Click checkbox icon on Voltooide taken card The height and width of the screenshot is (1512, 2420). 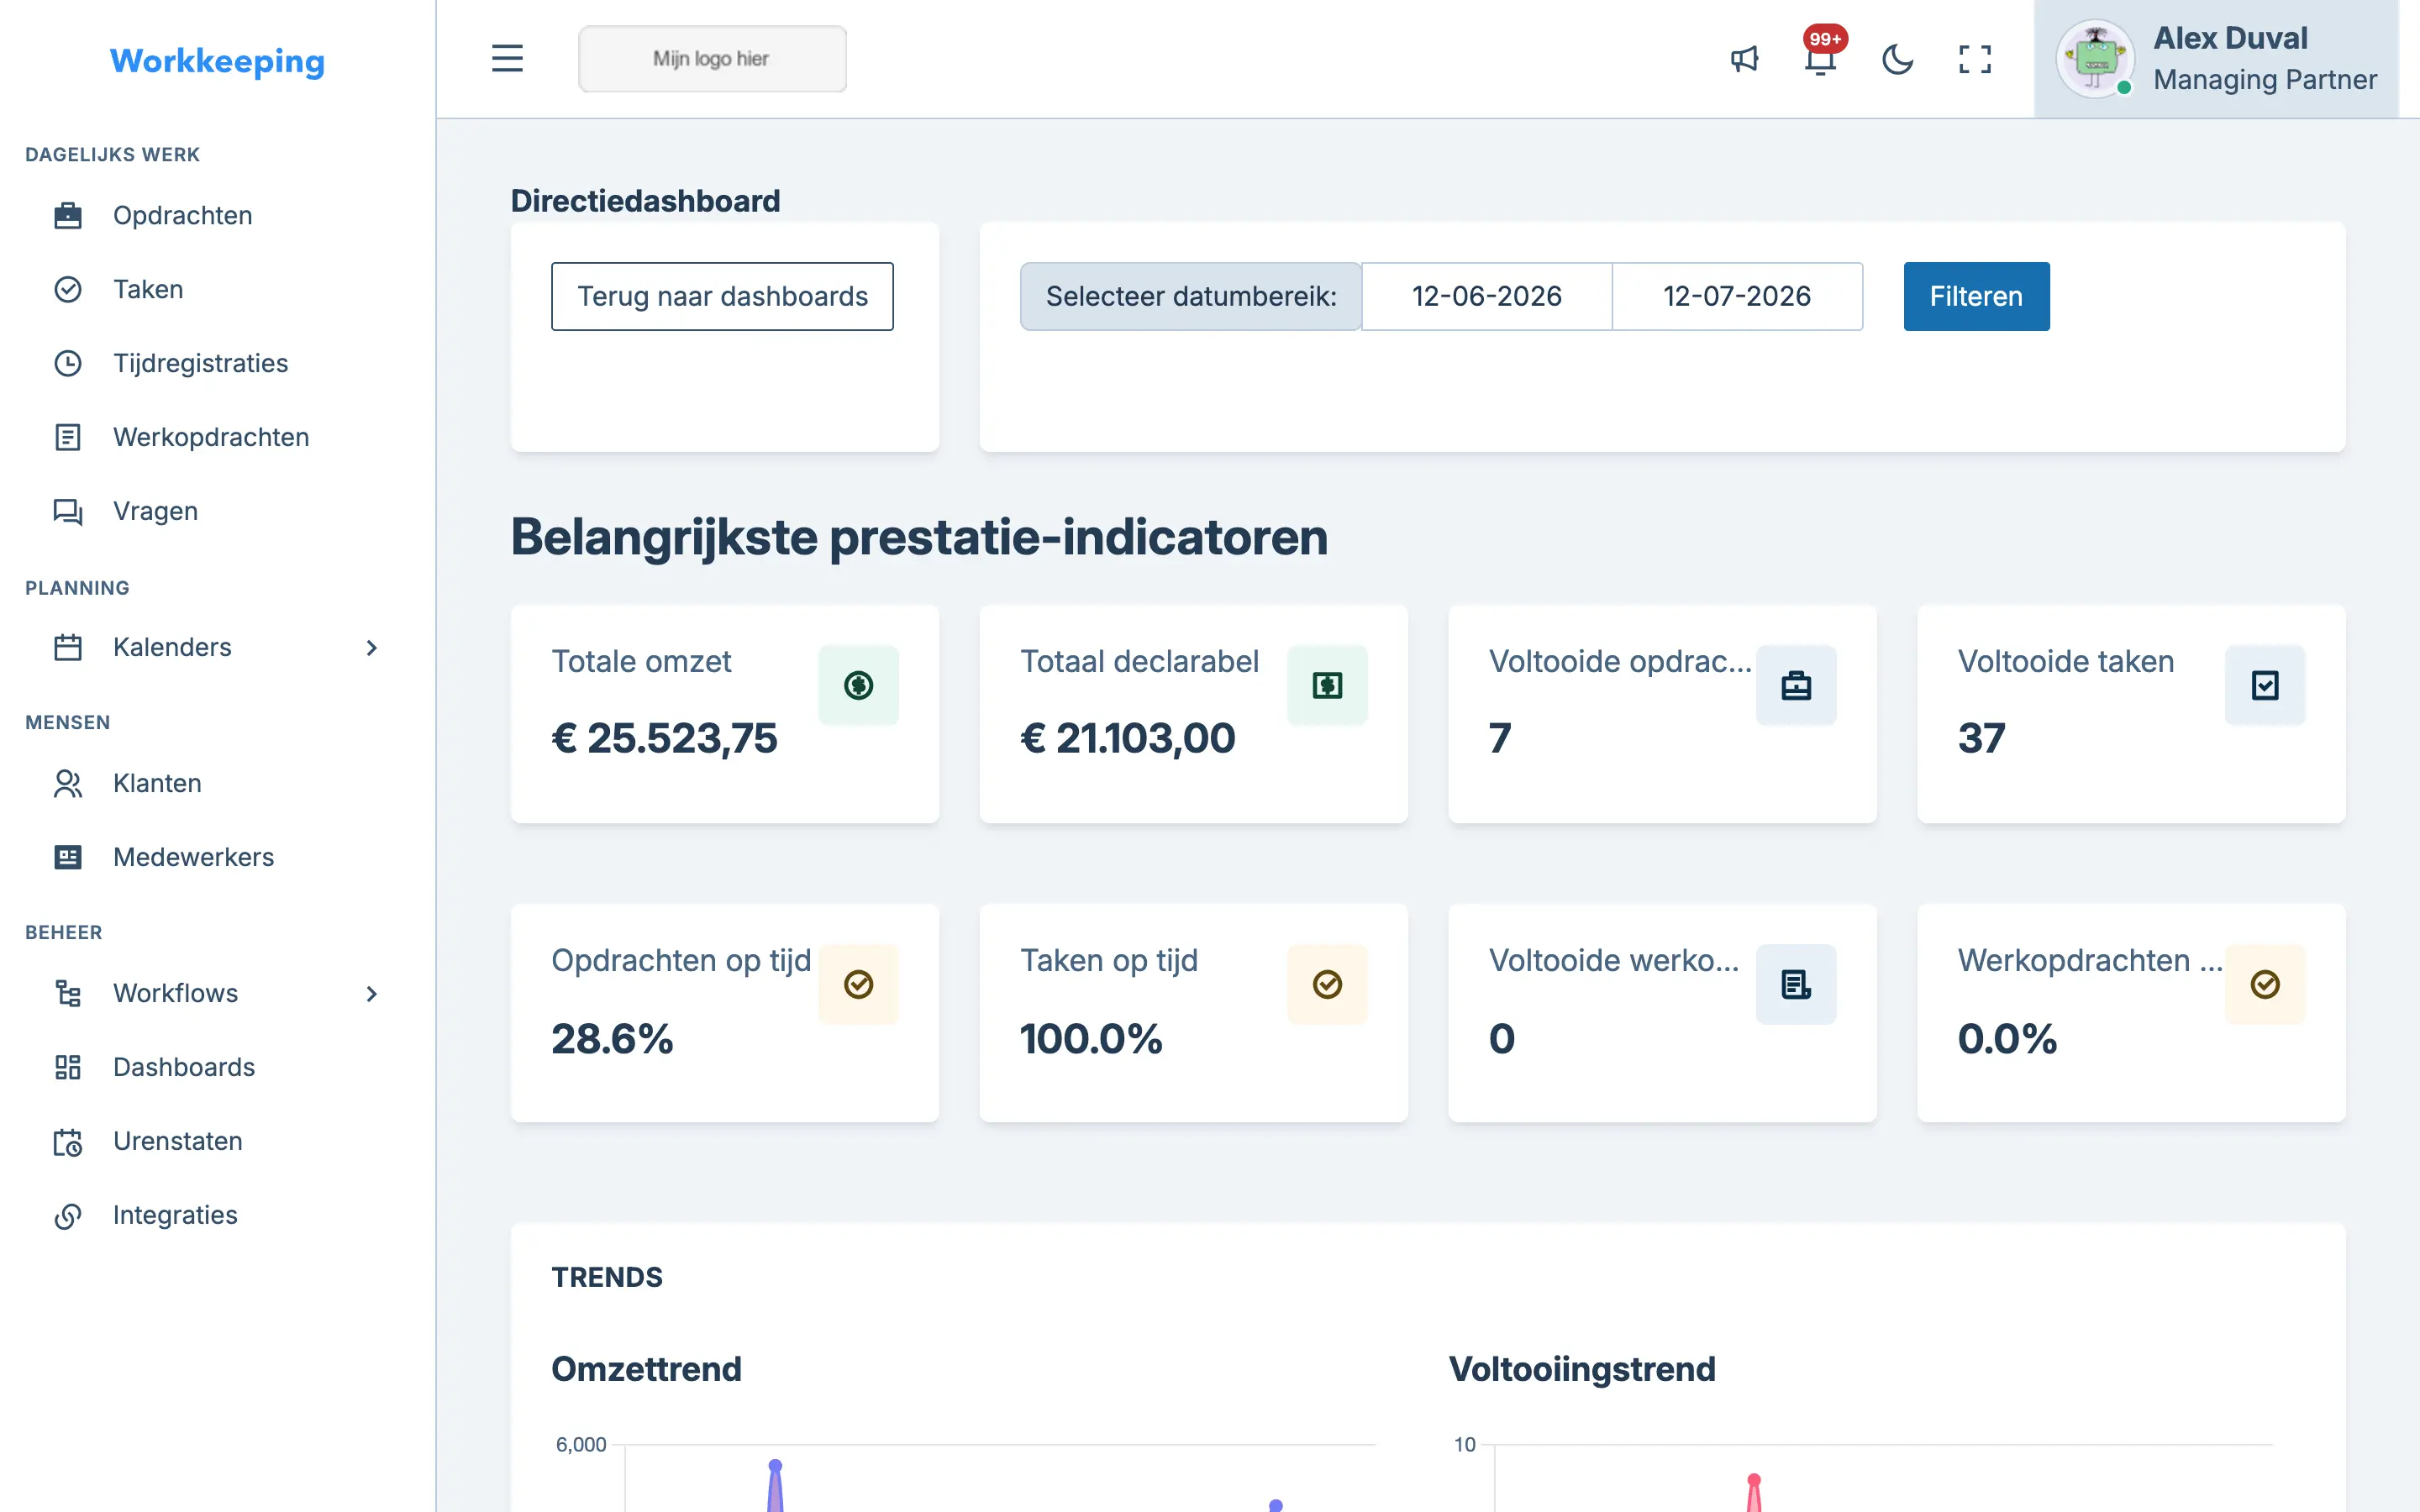[2264, 685]
